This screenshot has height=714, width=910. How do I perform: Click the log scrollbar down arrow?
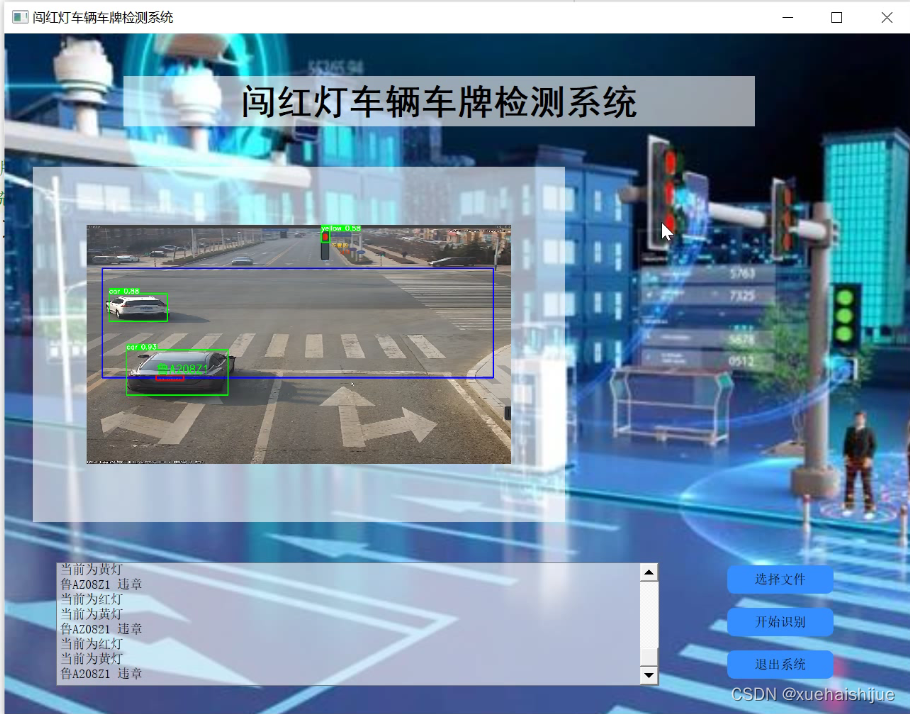(x=649, y=675)
